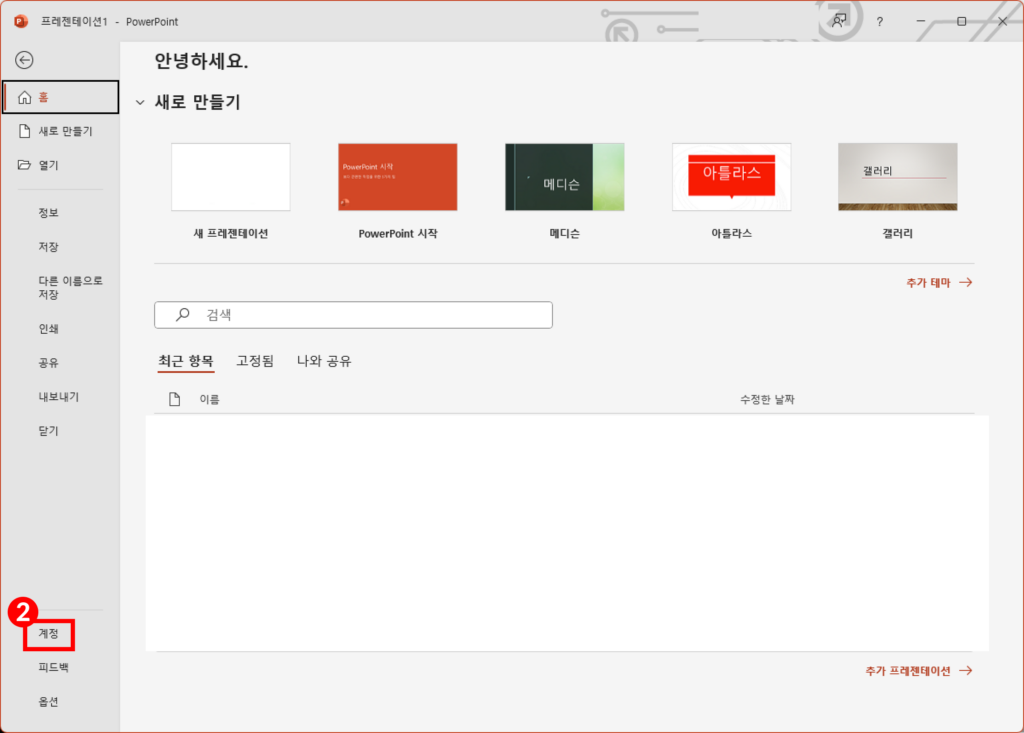
Task: Click the PowerPoint logo in the title bar
Action: [21, 22]
